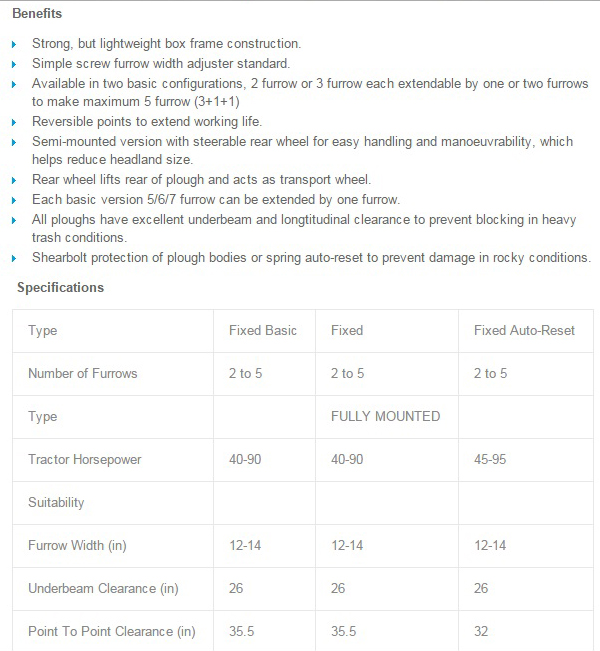The image size is (600, 651).
Task: Click the "FULLY MOUNTED" table cell
Action: (385, 416)
